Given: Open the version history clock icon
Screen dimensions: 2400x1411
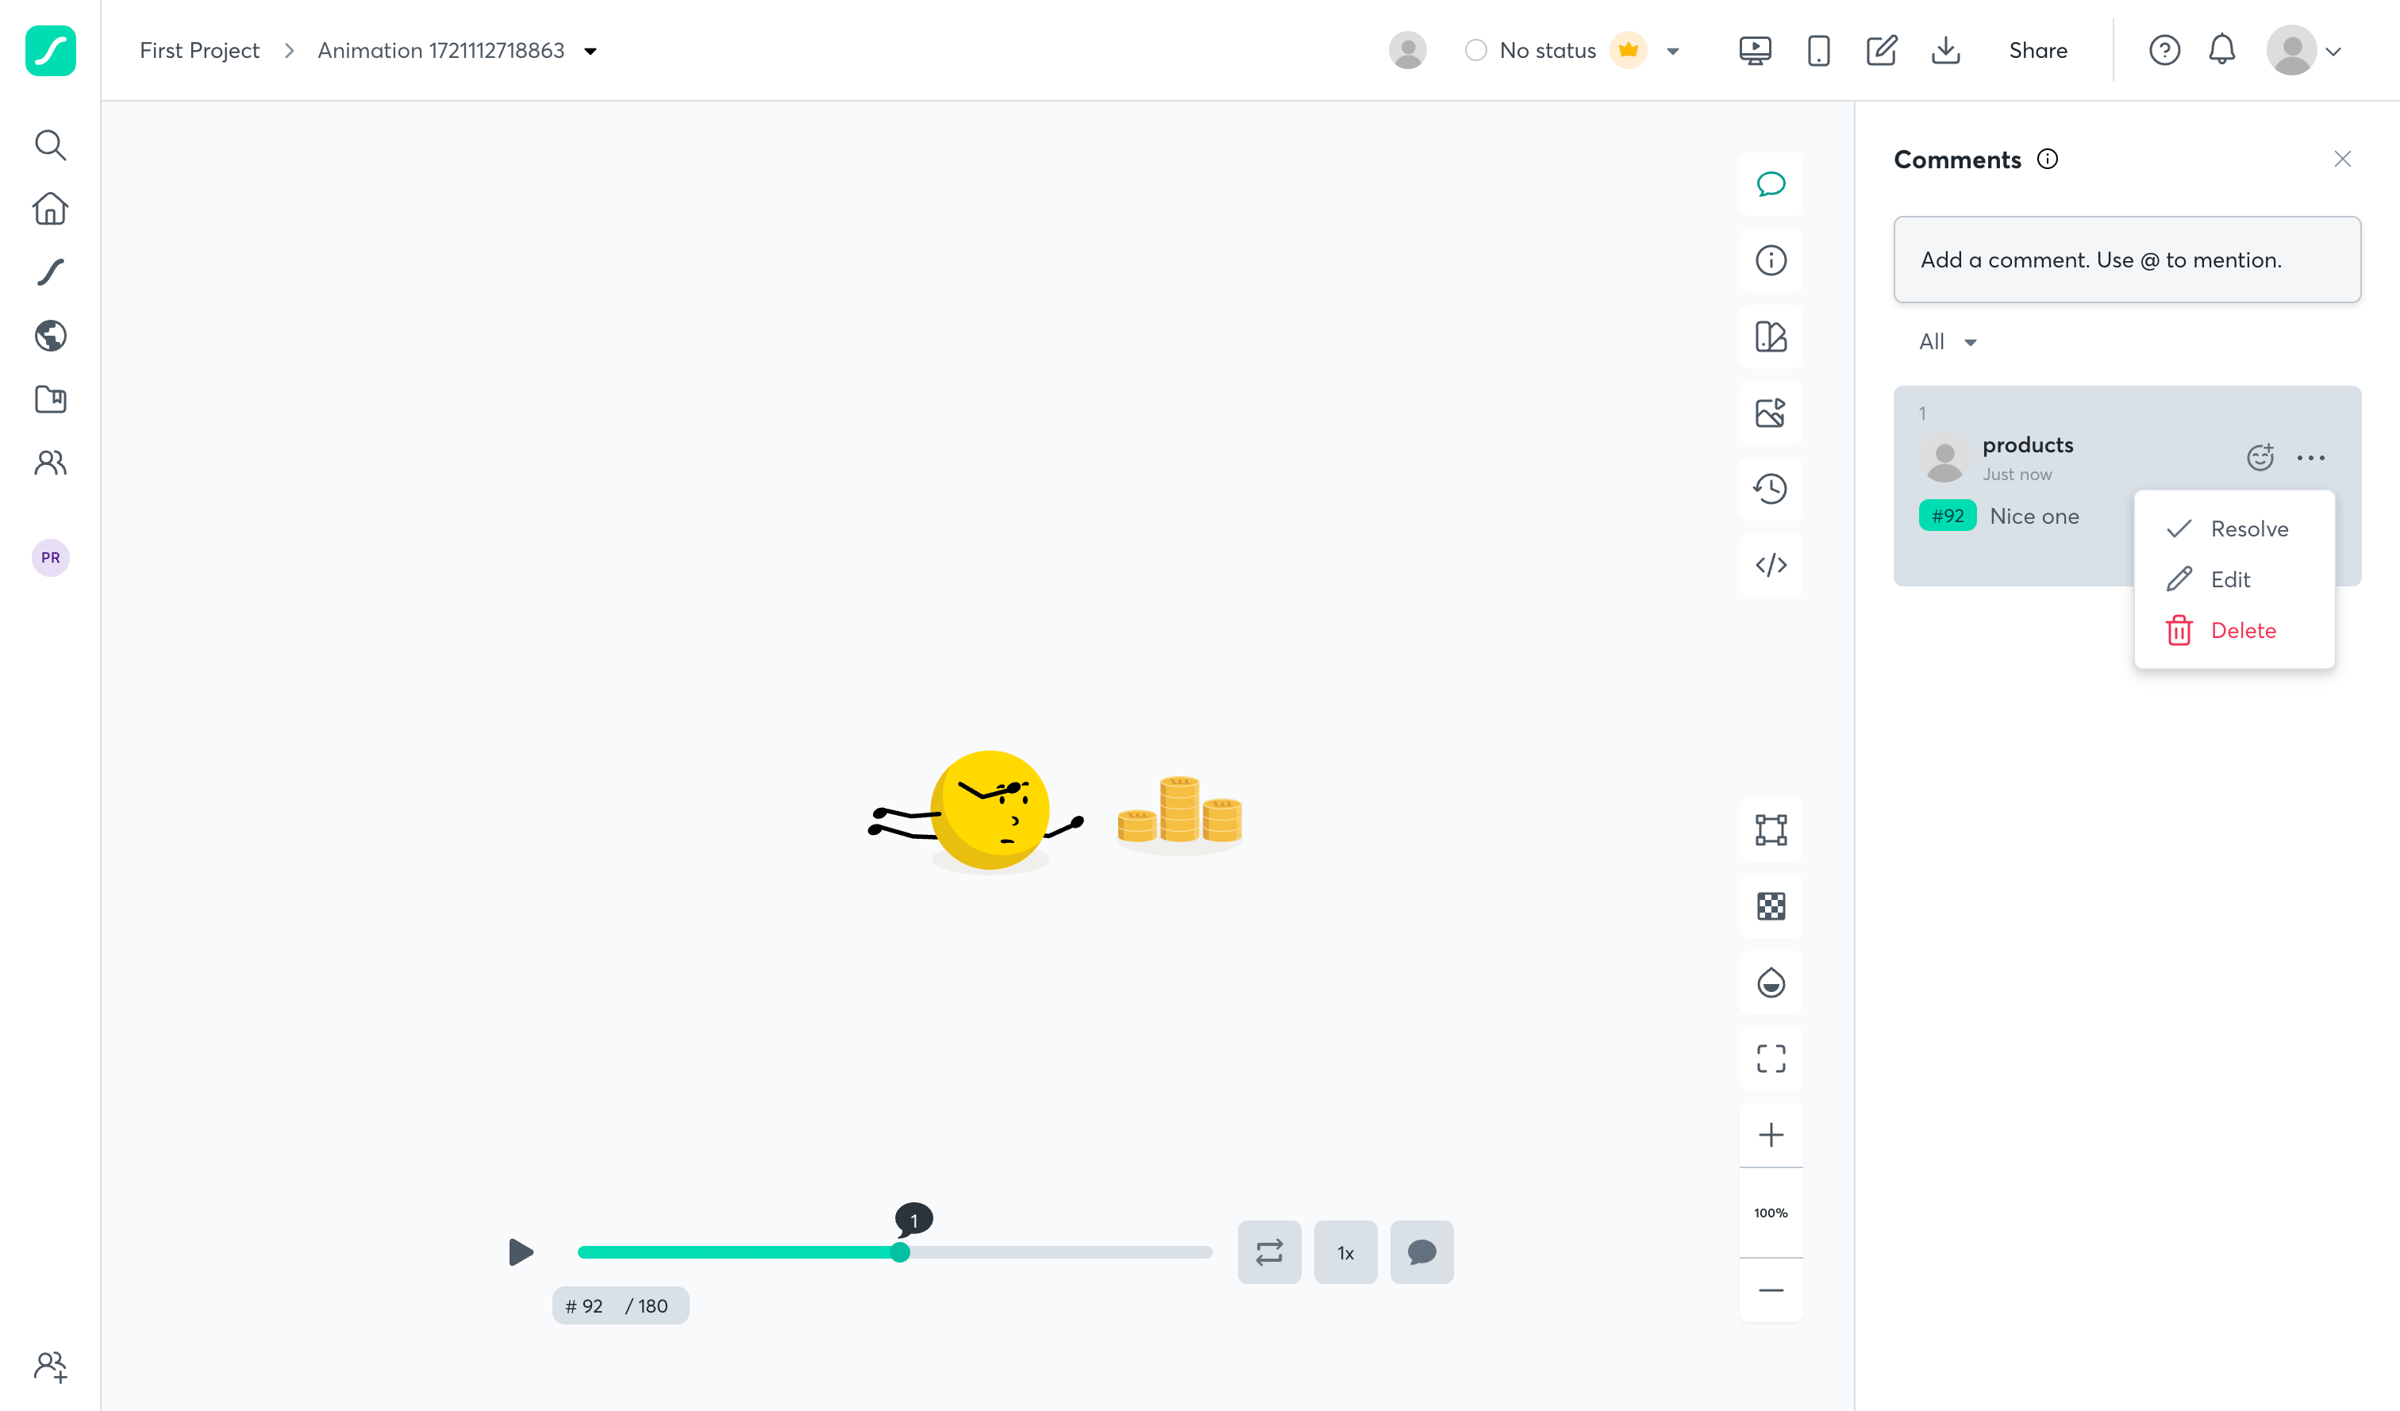Looking at the screenshot, I should (1771, 489).
